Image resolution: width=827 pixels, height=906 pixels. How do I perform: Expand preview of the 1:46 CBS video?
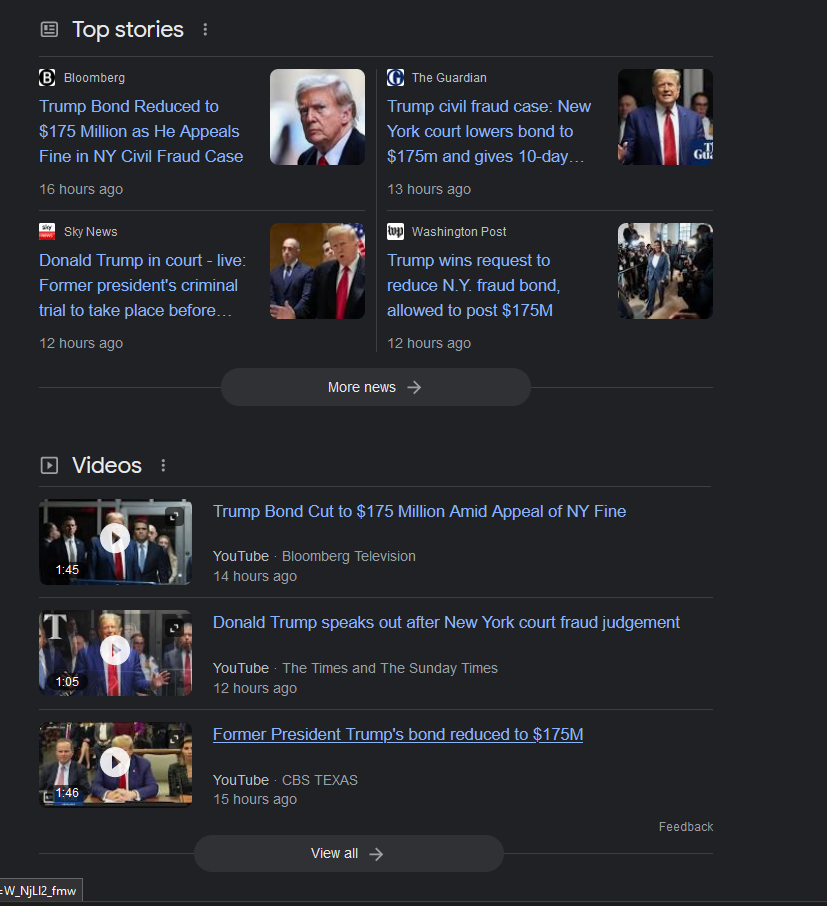point(175,738)
